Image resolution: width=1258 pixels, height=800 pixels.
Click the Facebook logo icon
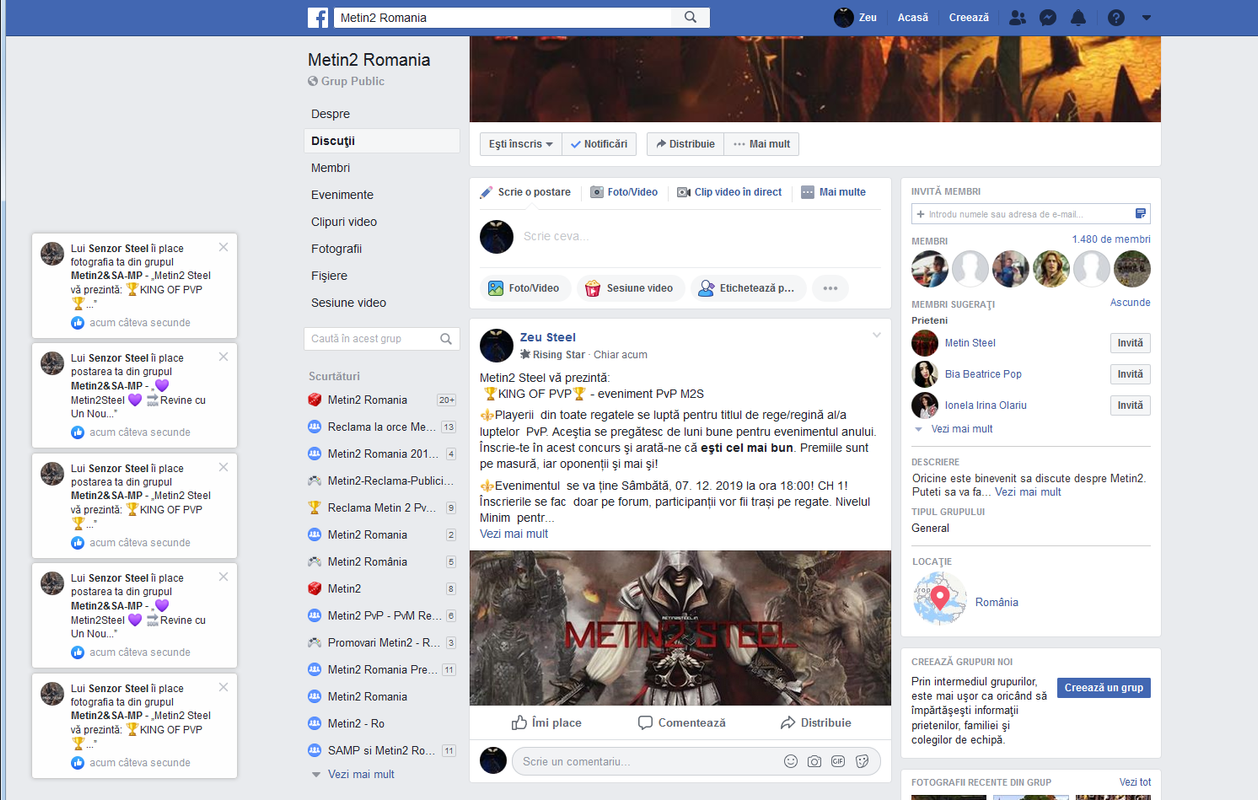click(318, 17)
